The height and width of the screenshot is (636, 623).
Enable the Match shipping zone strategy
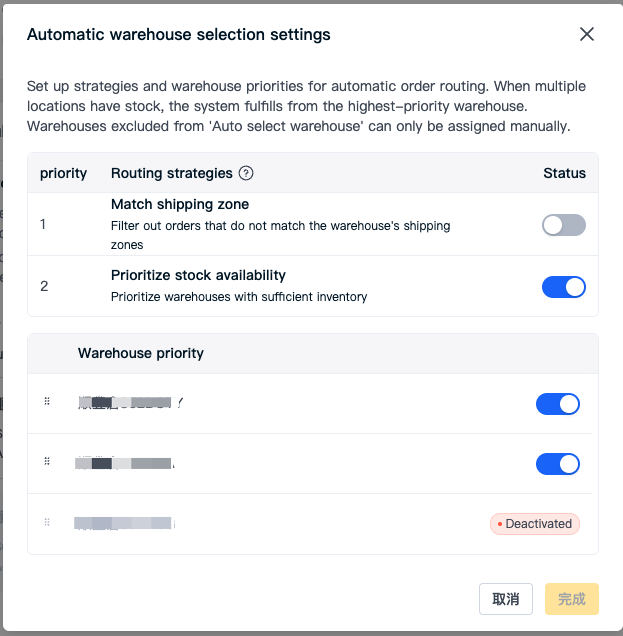tap(564, 225)
